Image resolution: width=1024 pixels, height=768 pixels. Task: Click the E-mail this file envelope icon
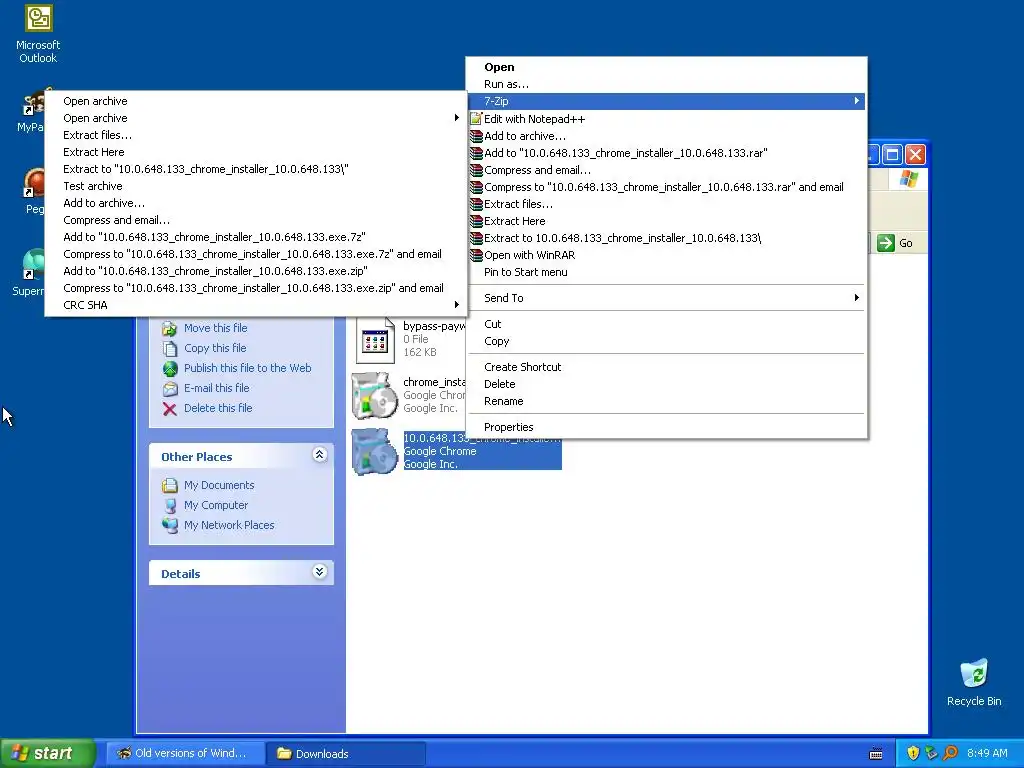click(170, 389)
